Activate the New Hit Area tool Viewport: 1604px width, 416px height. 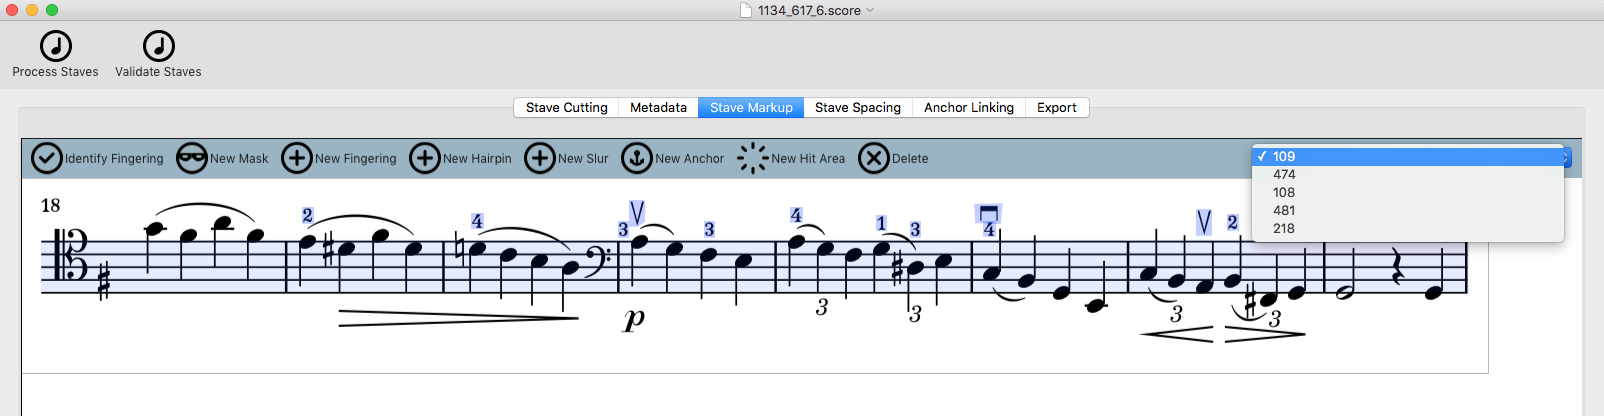point(752,158)
